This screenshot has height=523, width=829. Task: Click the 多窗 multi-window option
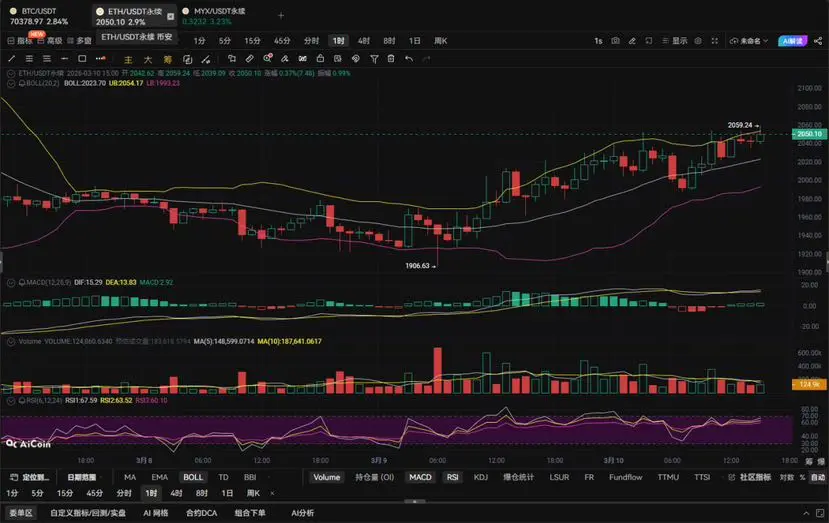(79, 41)
